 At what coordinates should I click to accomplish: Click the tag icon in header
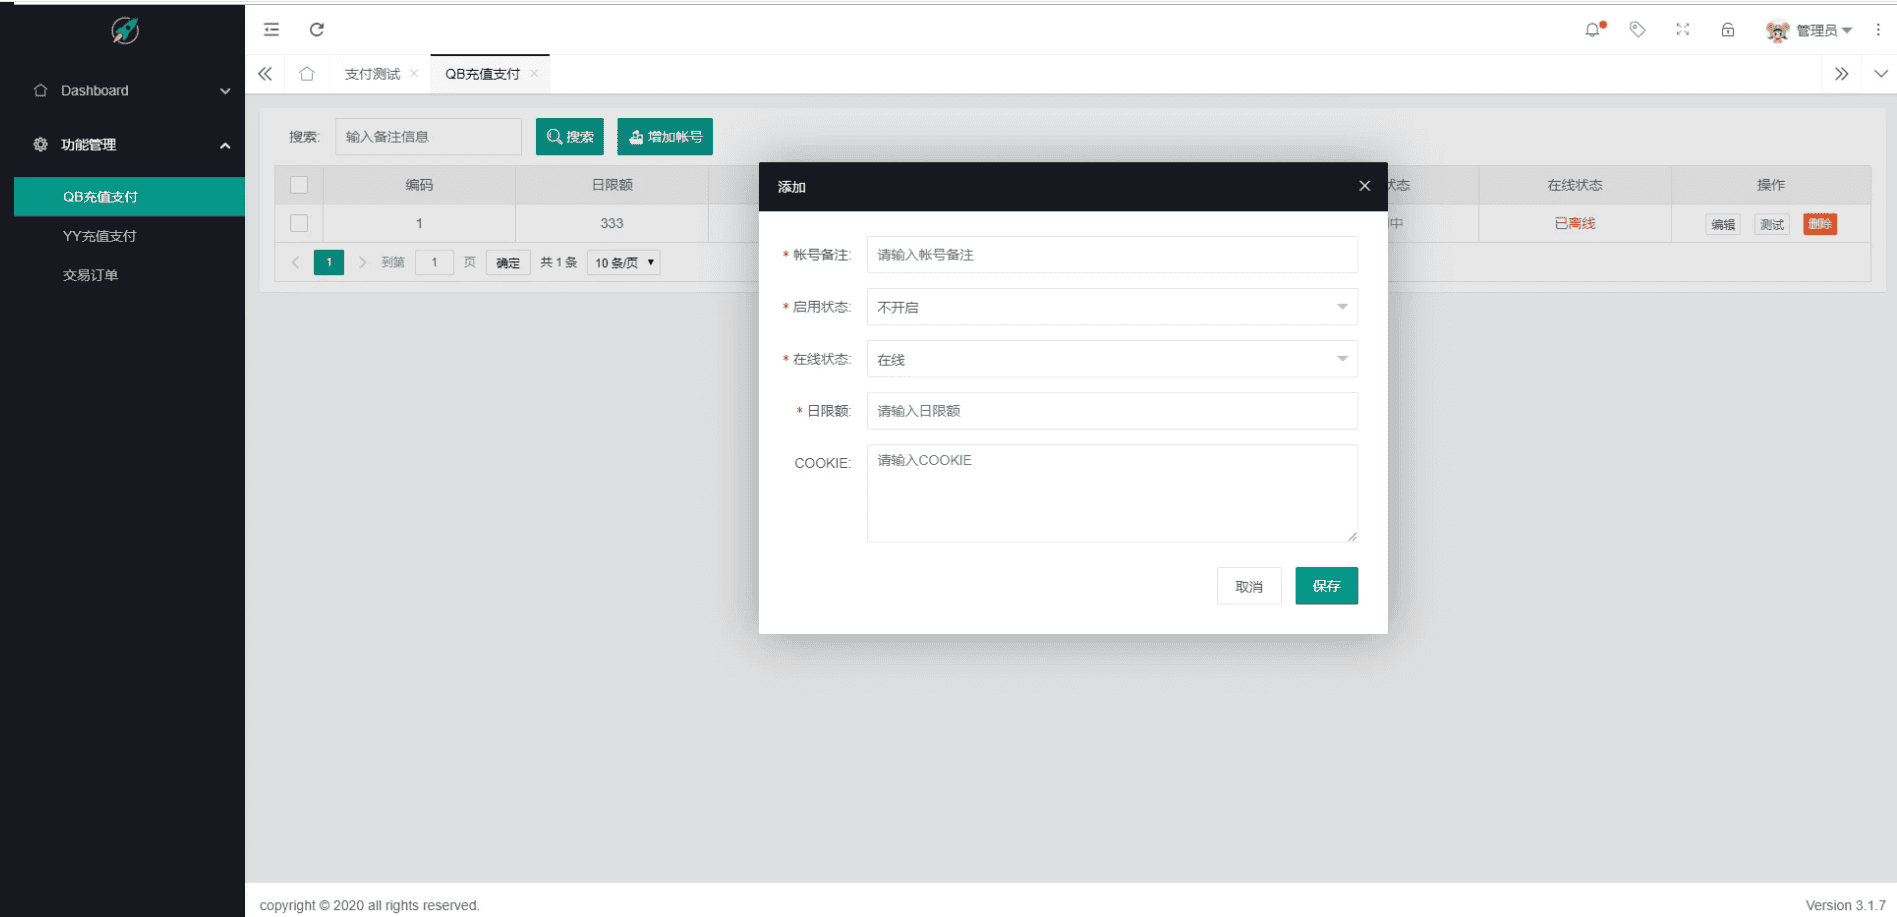1637,30
